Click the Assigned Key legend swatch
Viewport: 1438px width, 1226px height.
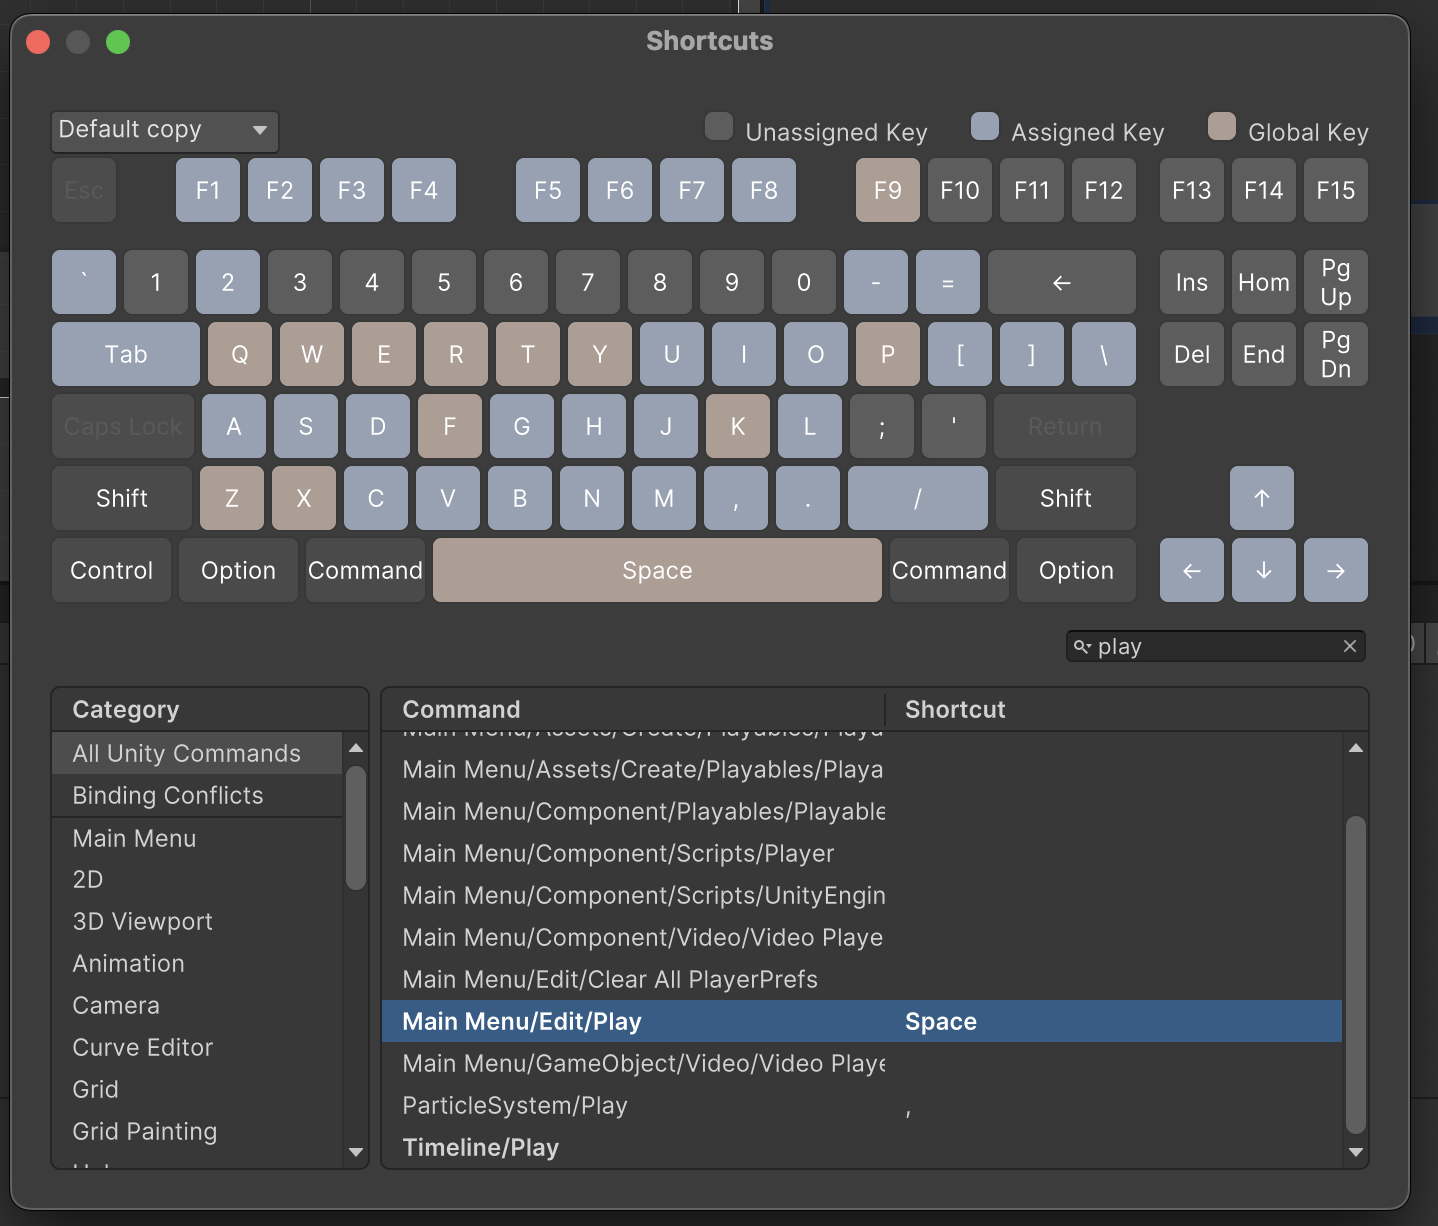click(985, 126)
